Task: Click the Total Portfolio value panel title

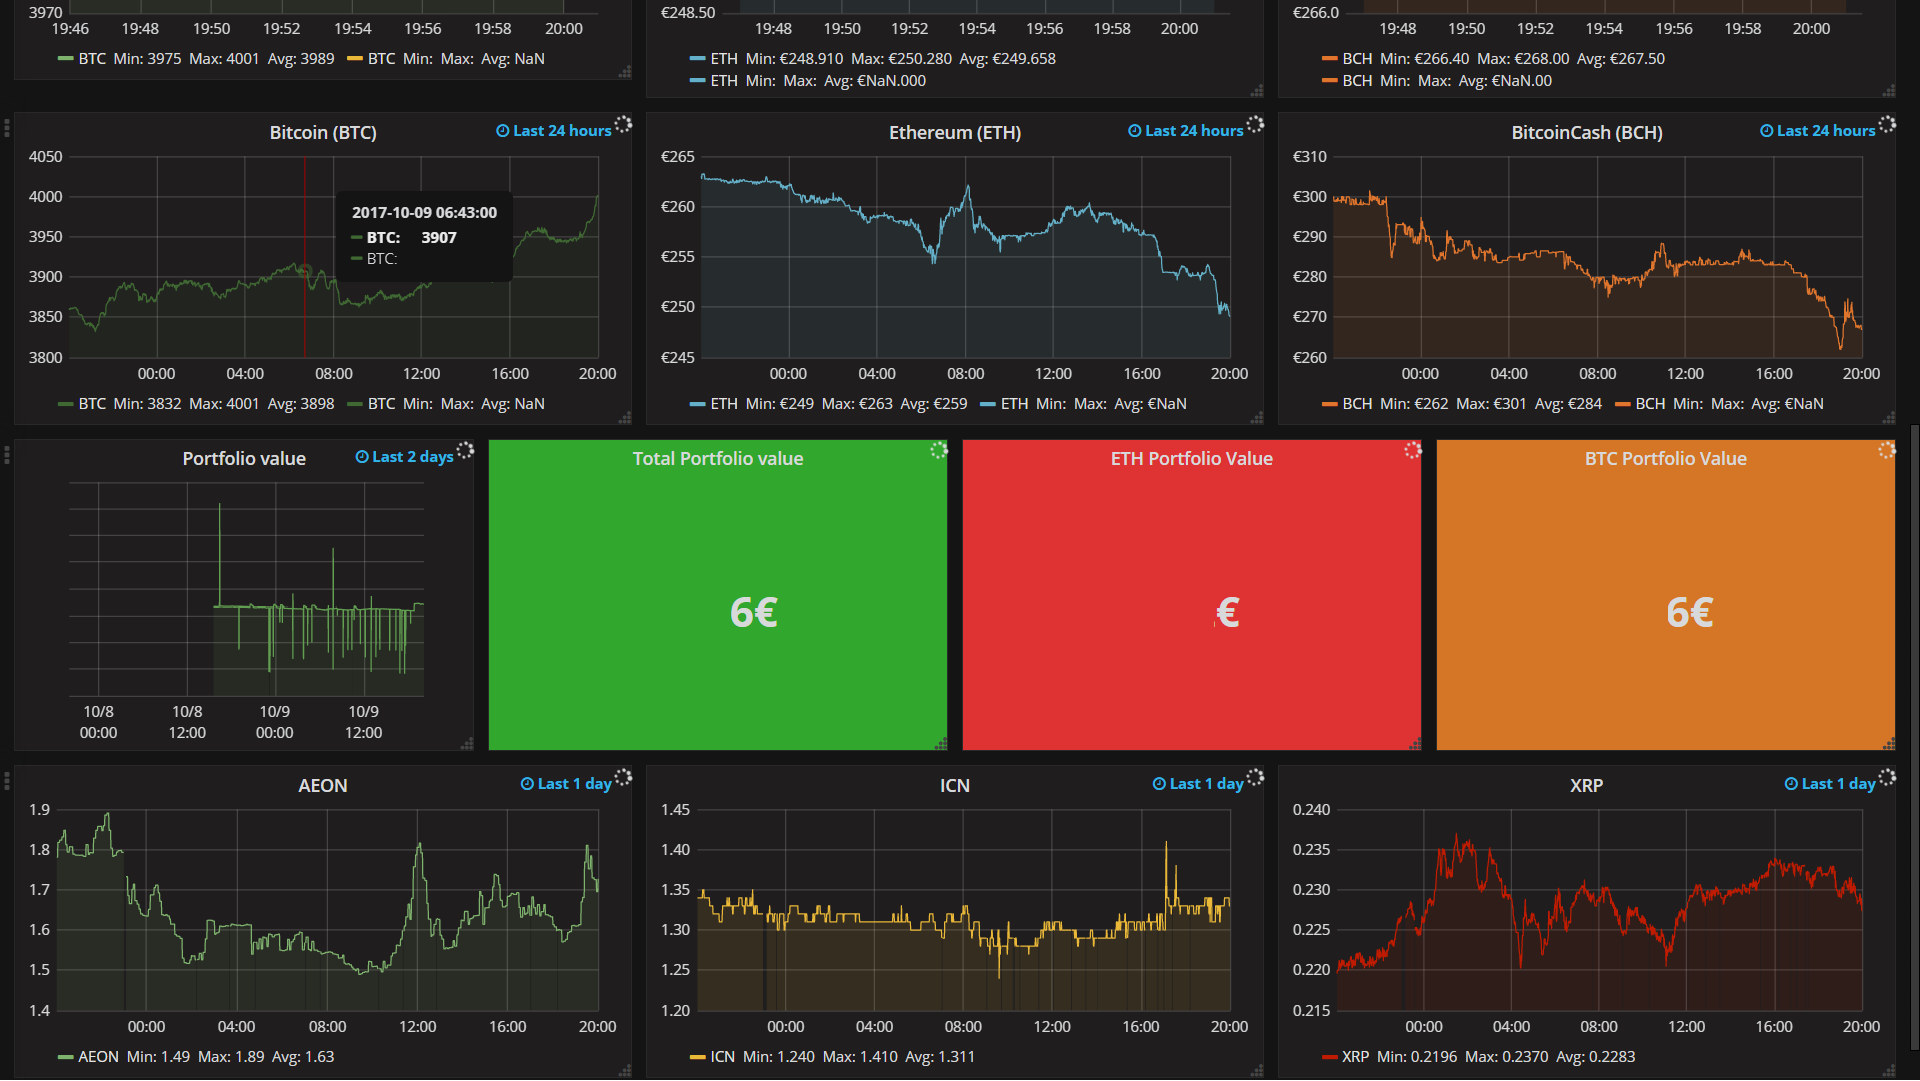Action: [x=717, y=458]
